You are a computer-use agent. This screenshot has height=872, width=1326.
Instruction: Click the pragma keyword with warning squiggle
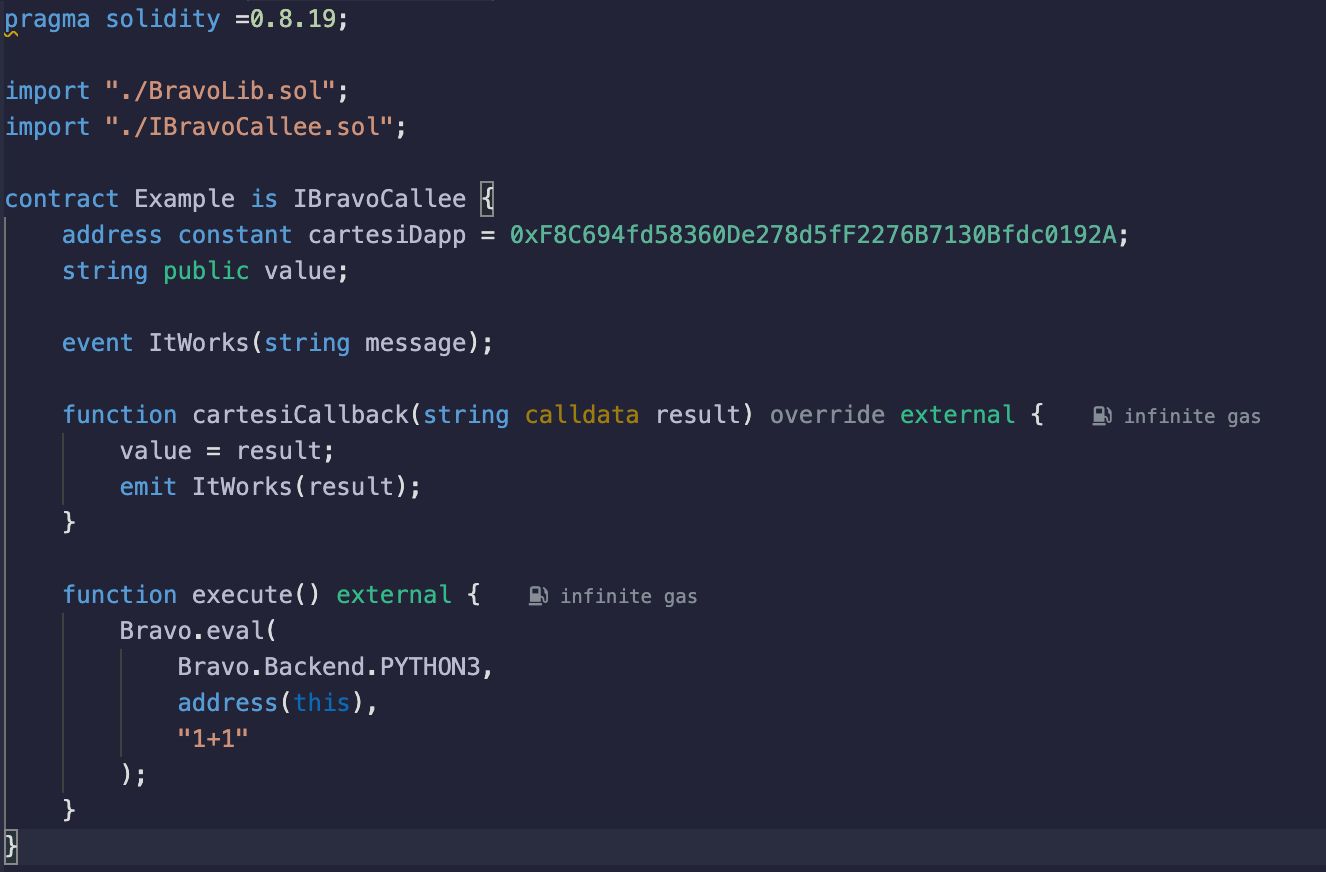click(47, 19)
